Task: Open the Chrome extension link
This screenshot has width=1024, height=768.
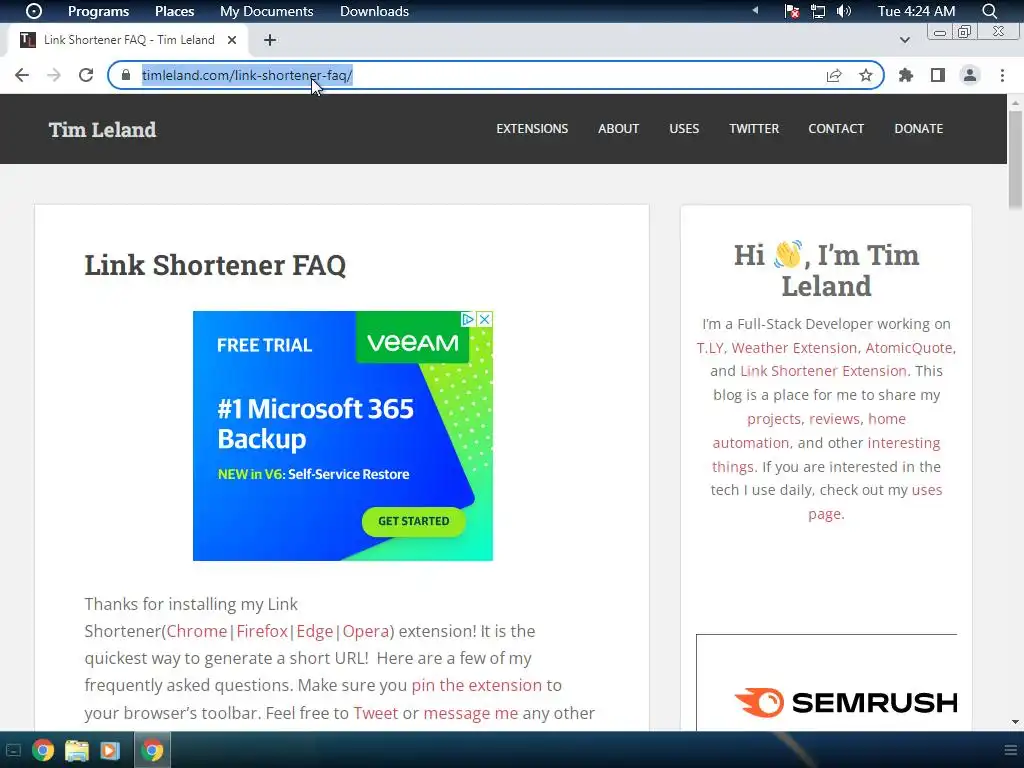Action: coord(197,631)
